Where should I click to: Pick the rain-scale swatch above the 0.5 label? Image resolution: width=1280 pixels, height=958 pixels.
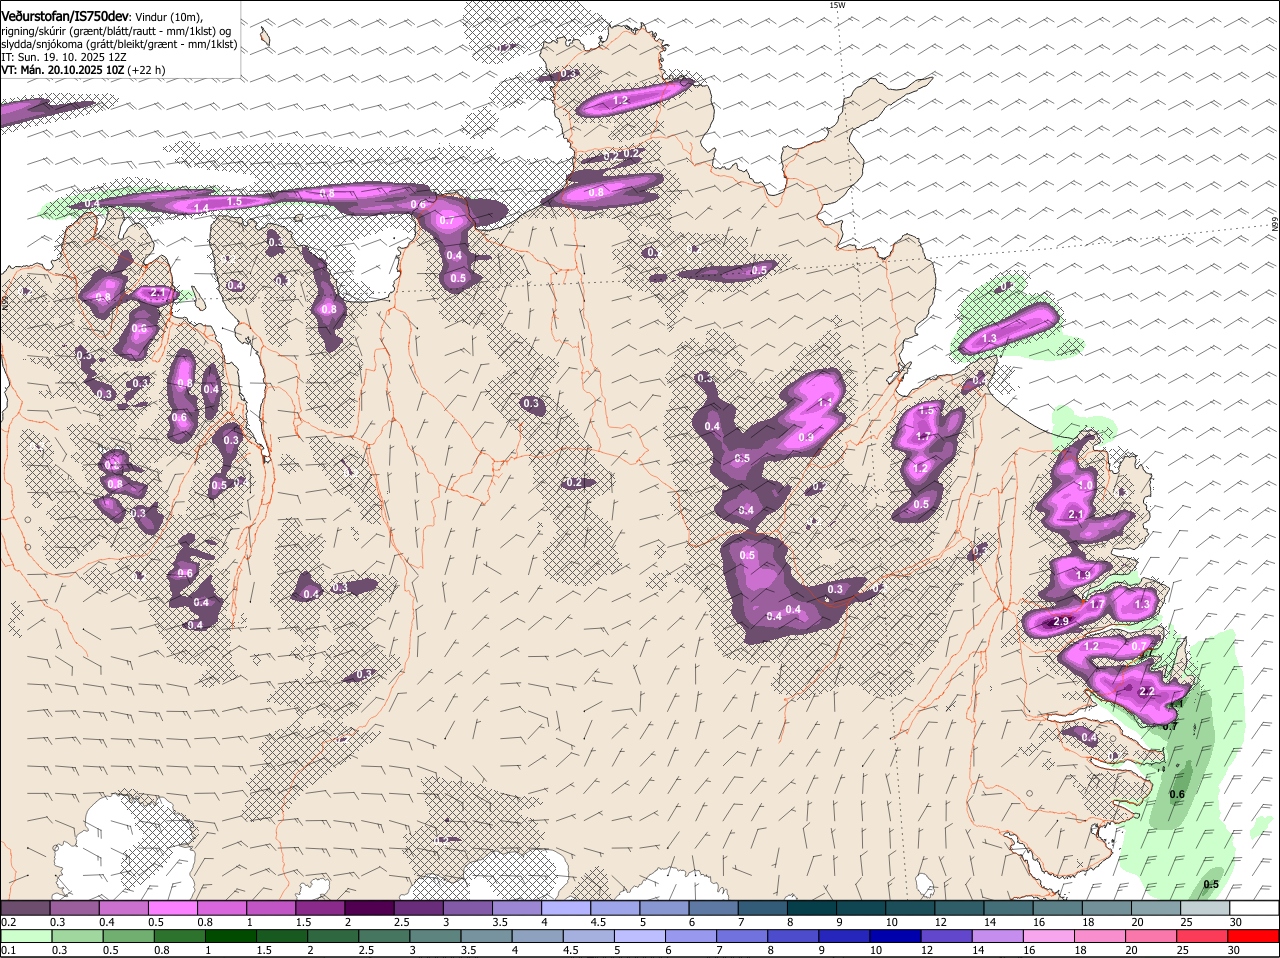point(128,936)
